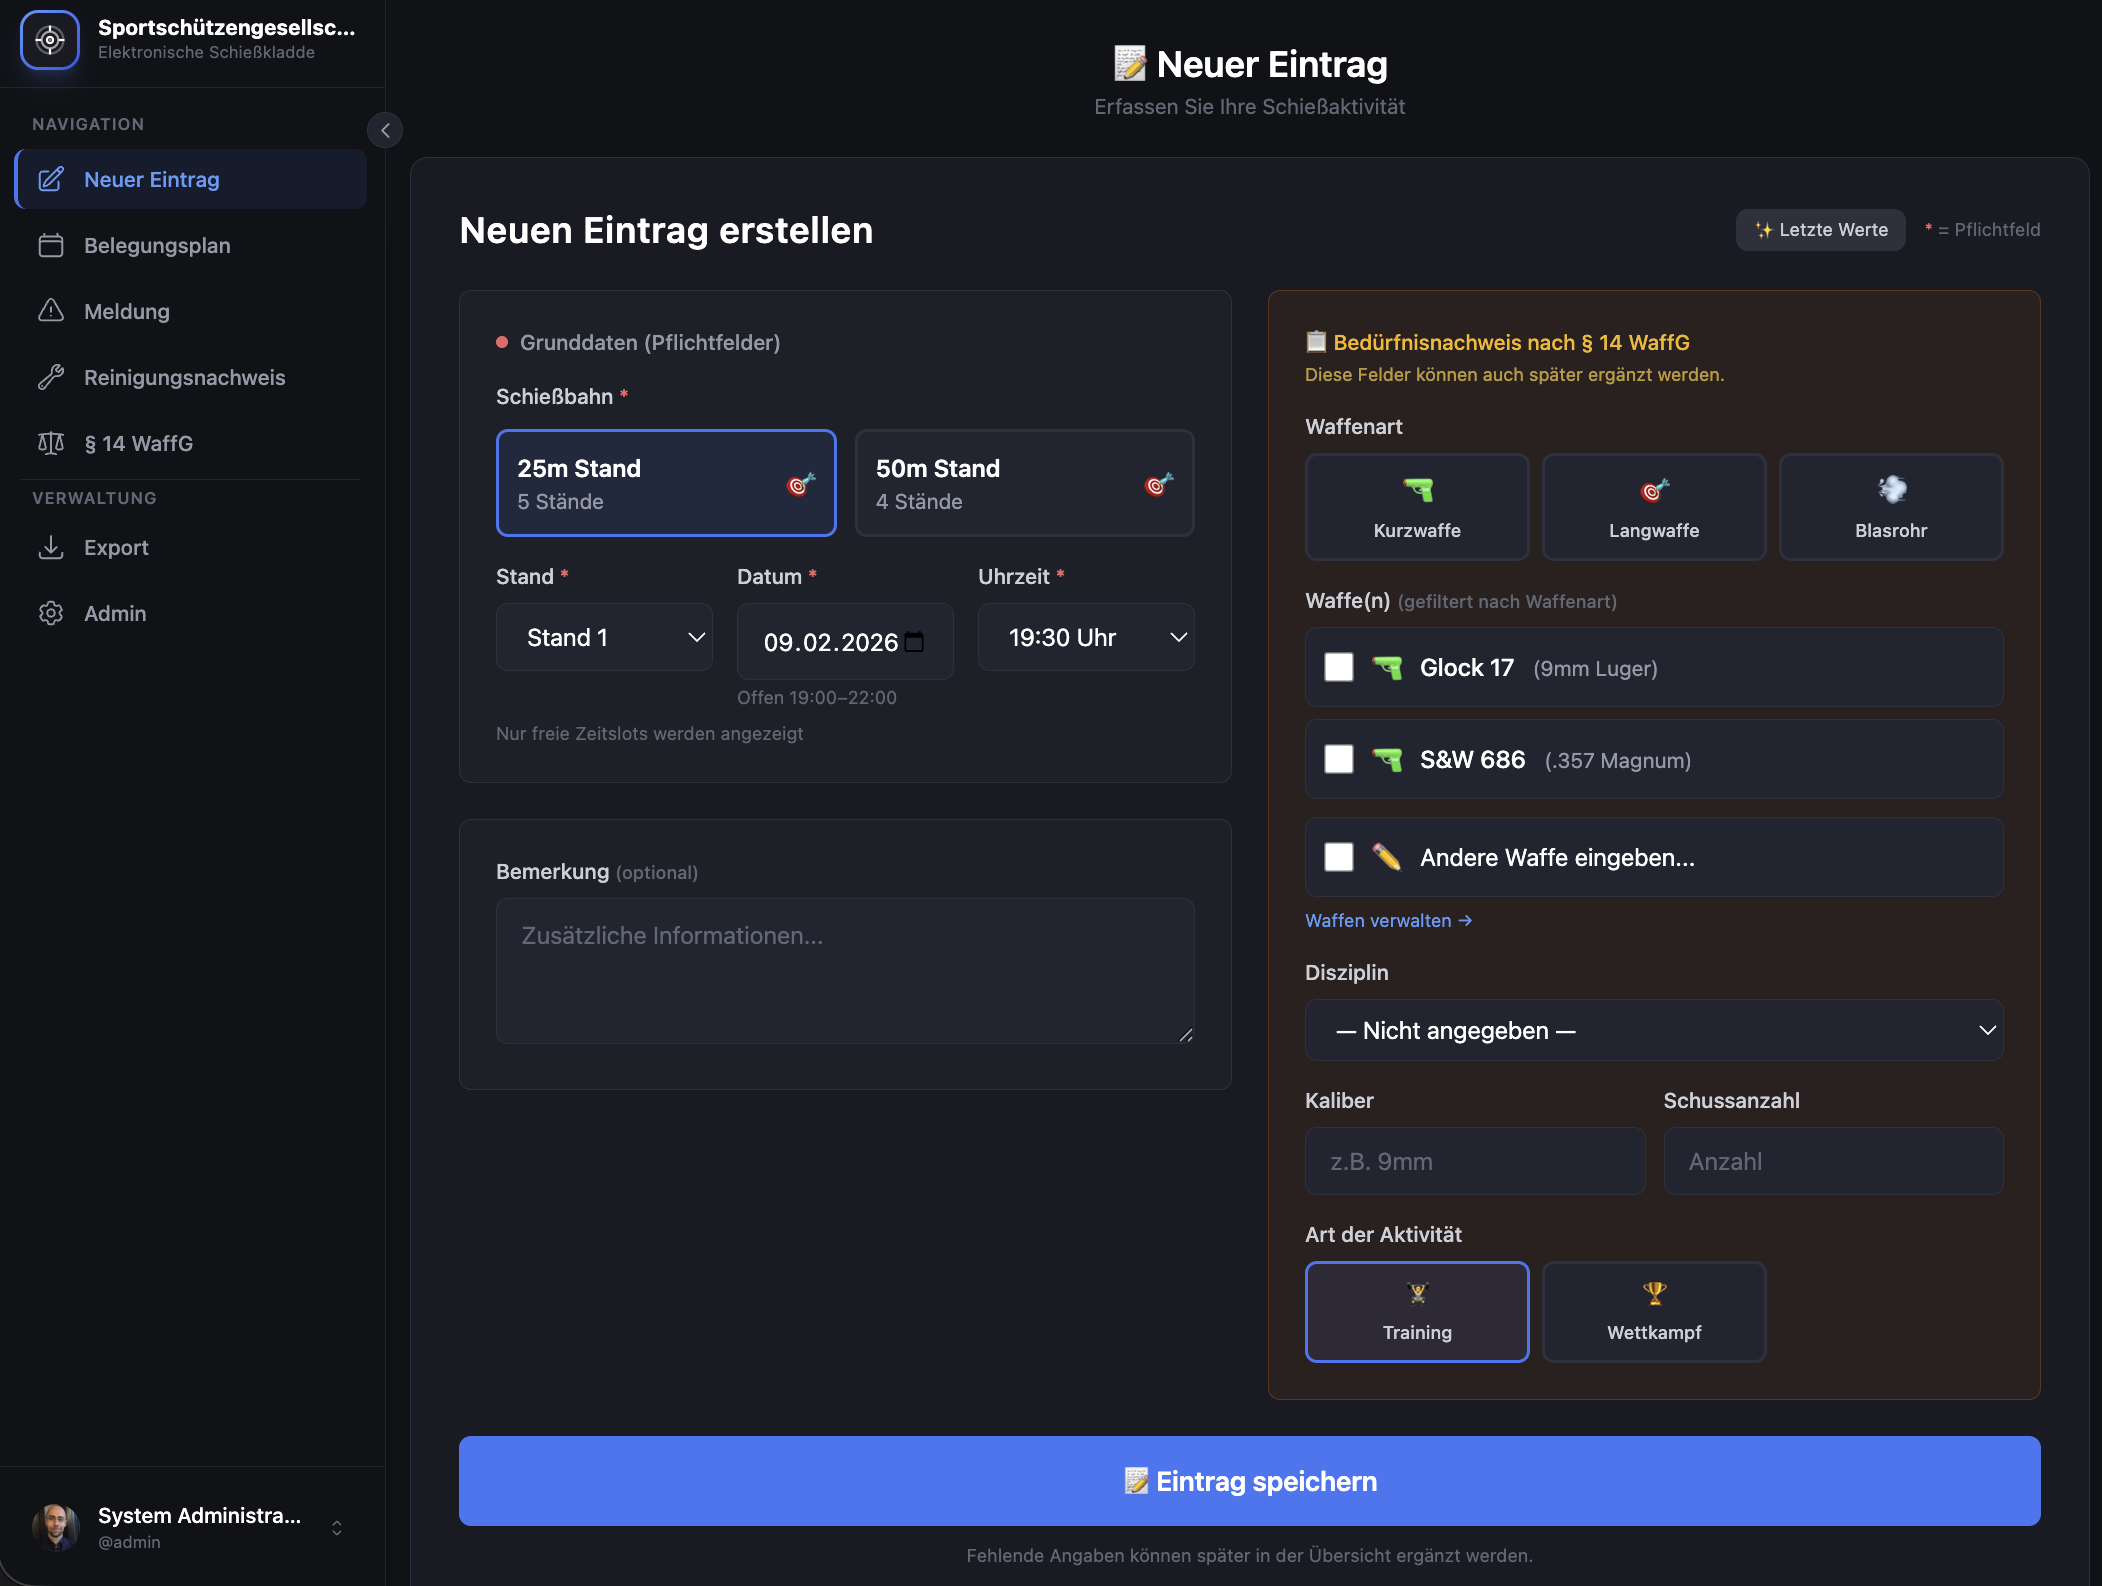Click into the Bemerkung text area
Viewport: 2102px width, 1586px height.
(x=844, y=970)
